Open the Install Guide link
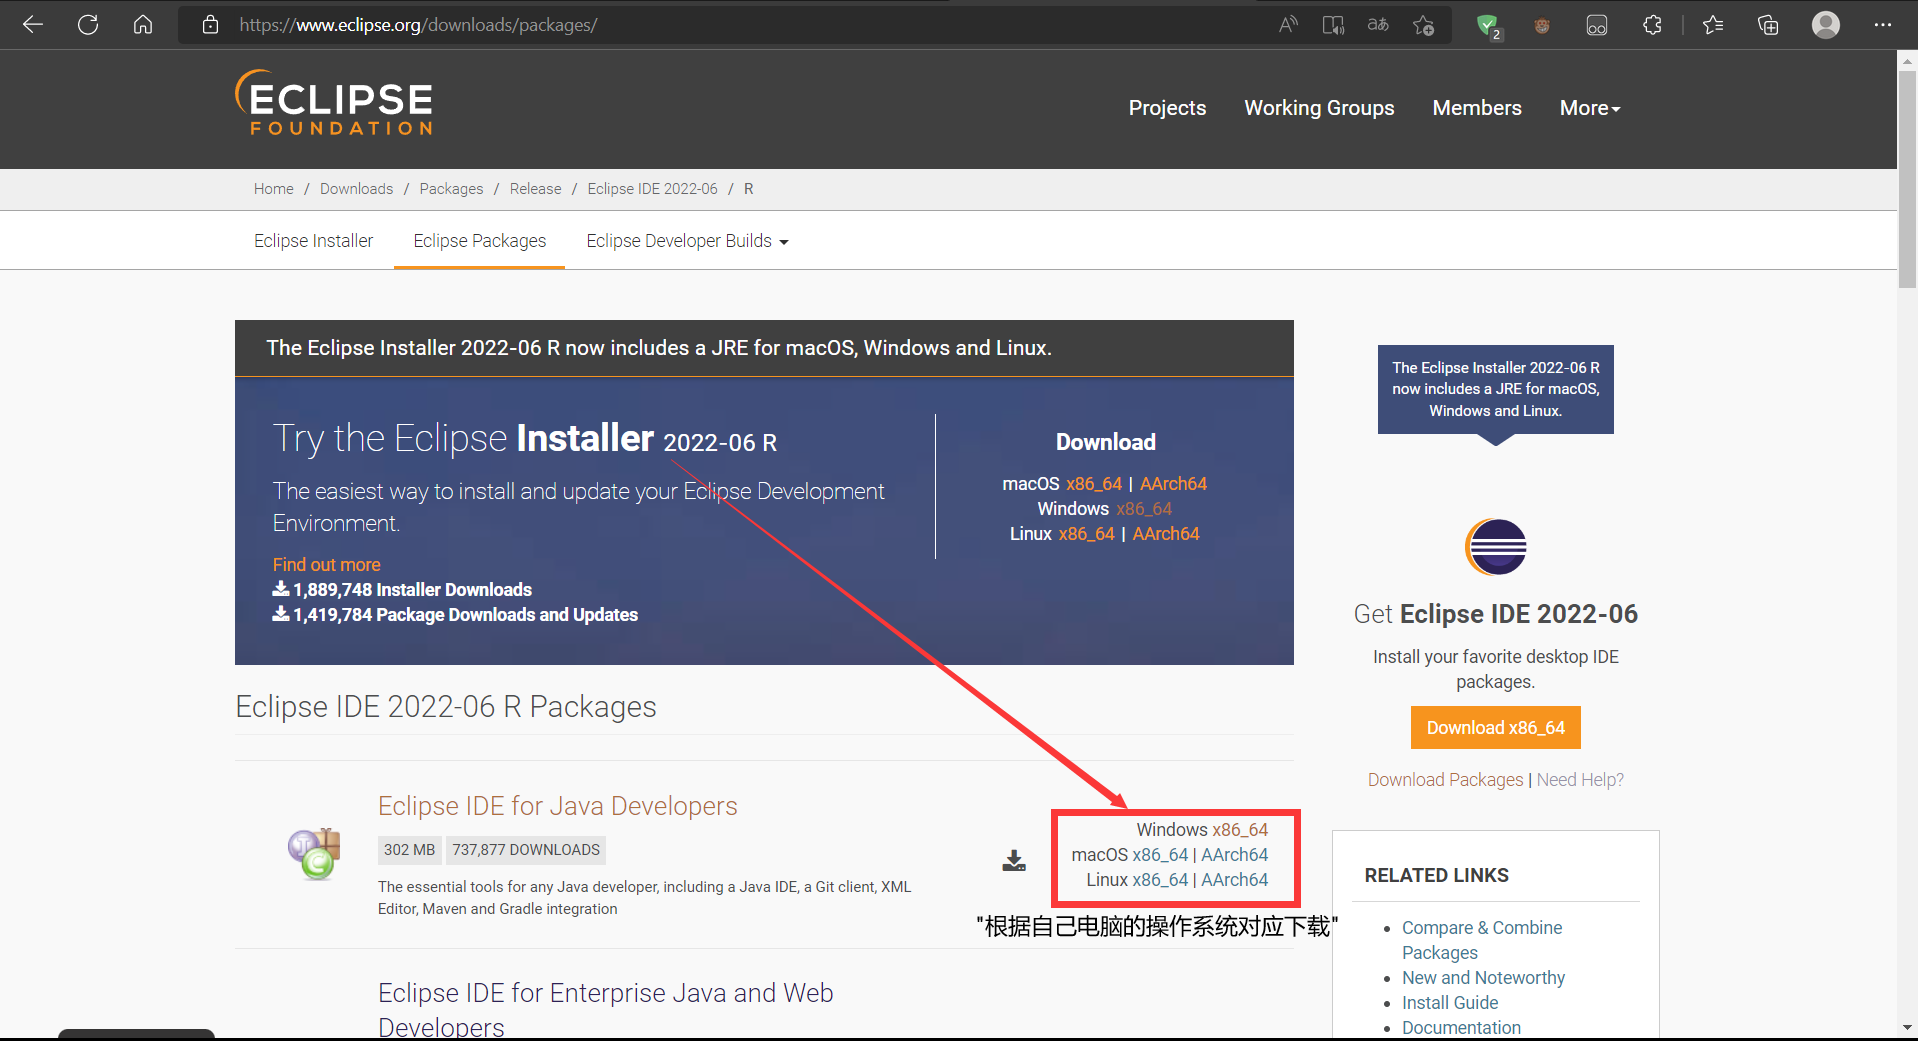 click(1450, 1003)
